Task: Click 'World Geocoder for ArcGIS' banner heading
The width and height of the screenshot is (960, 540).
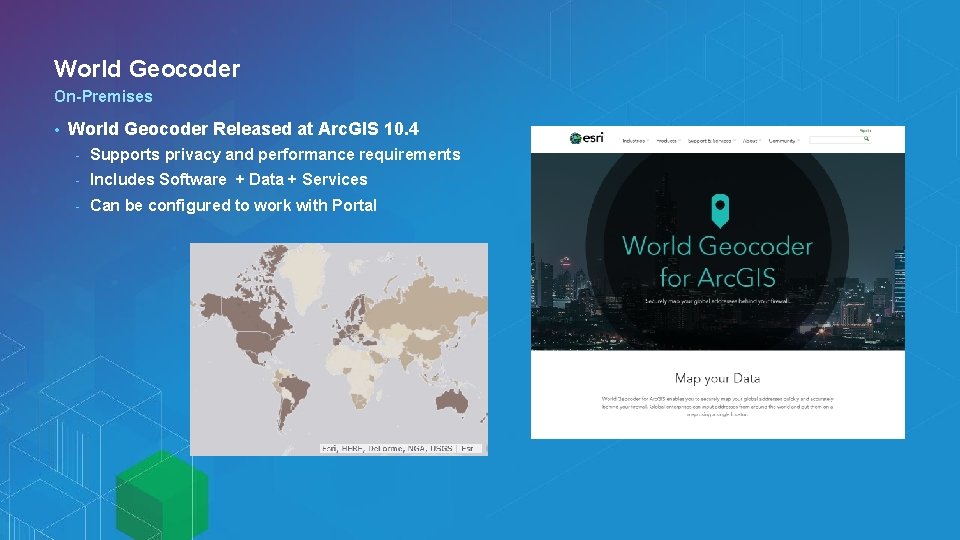Action: click(x=717, y=261)
